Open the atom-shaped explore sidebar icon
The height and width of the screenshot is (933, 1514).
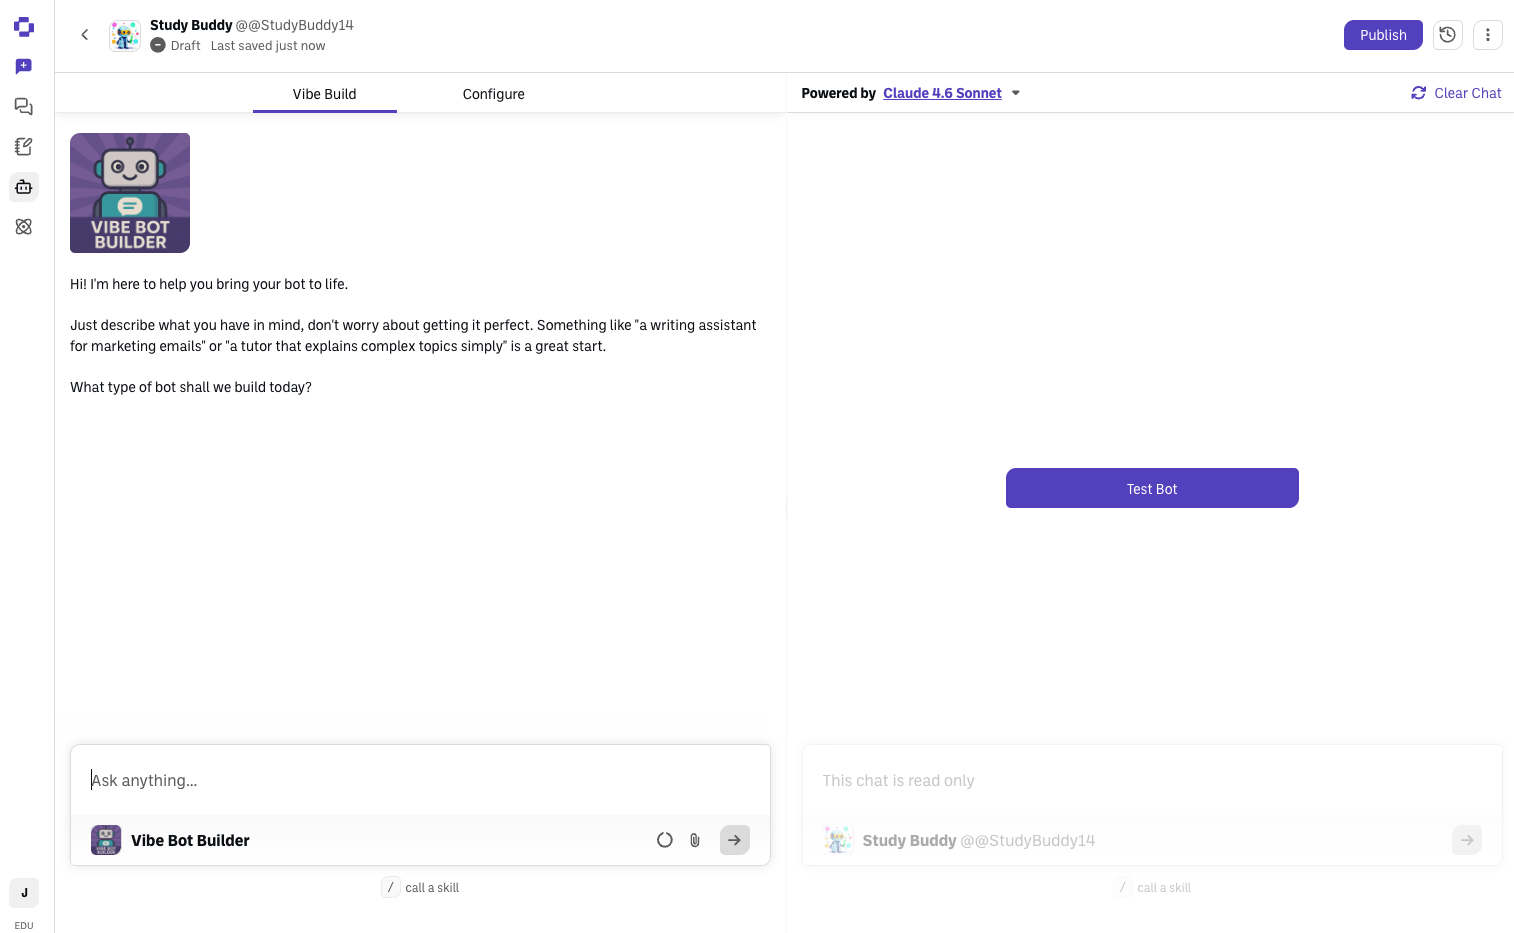pyautogui.click(x=24, y=227)
